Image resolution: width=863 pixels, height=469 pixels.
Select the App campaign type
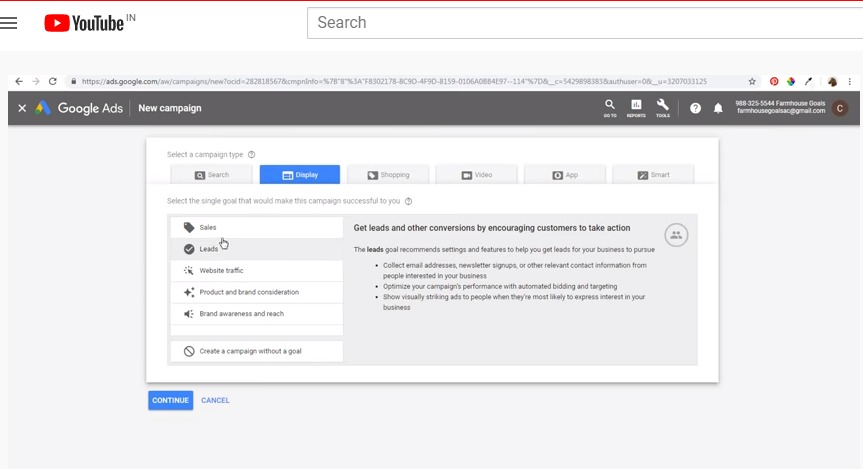point(564,175)
